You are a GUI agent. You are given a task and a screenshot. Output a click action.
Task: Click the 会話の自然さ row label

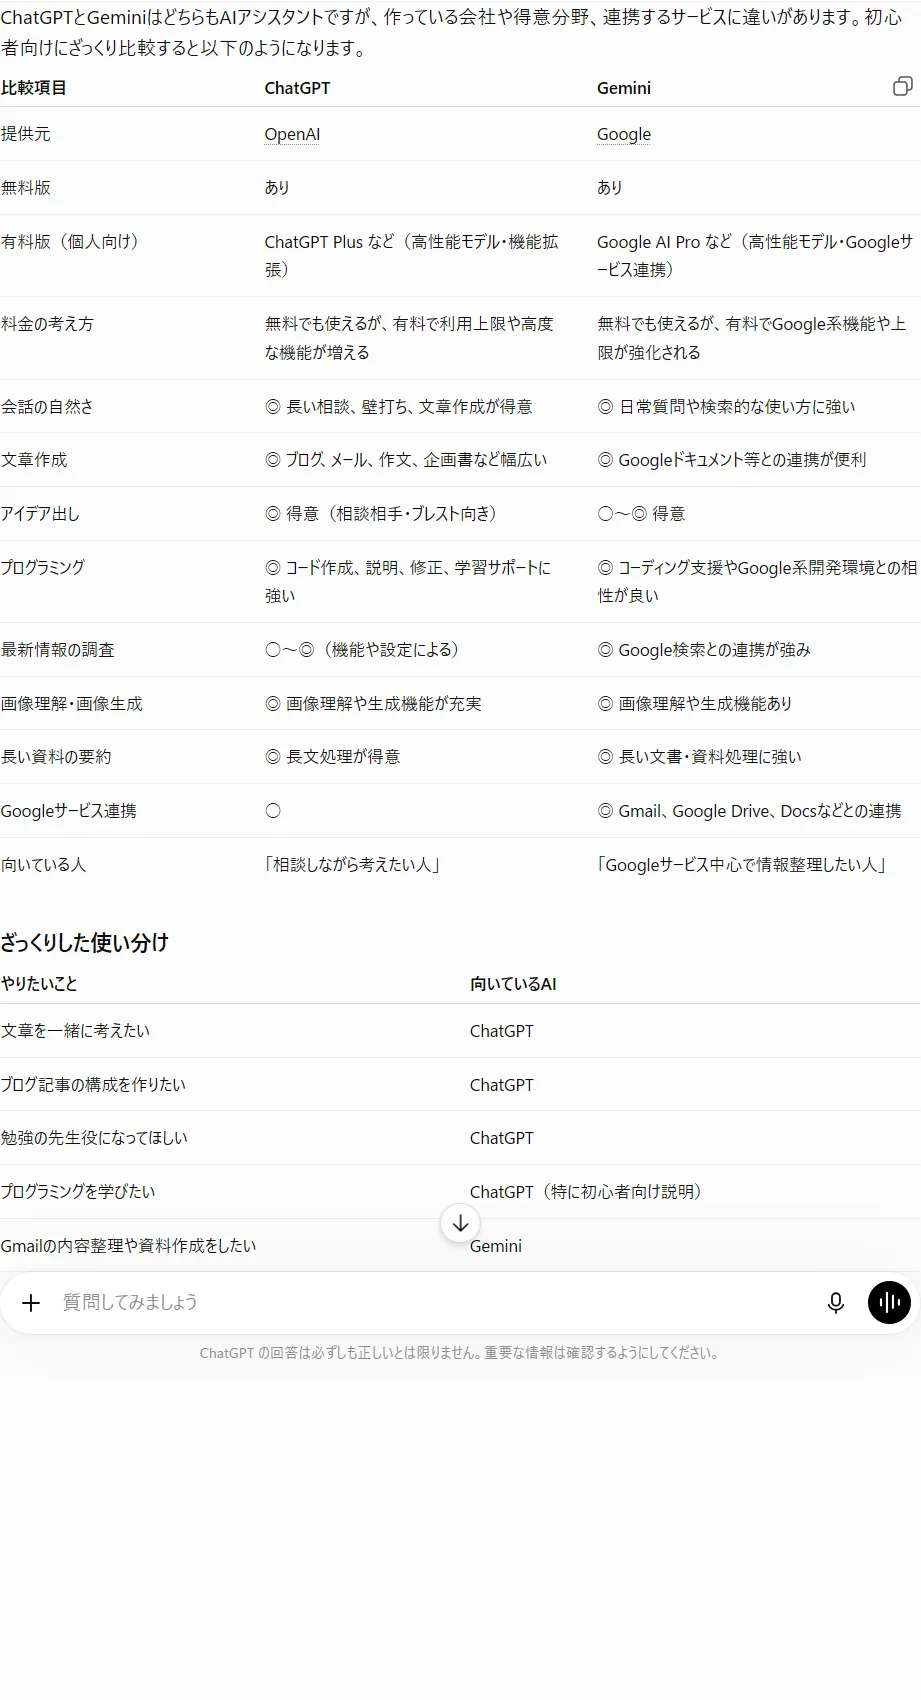(x=47, y=407)
